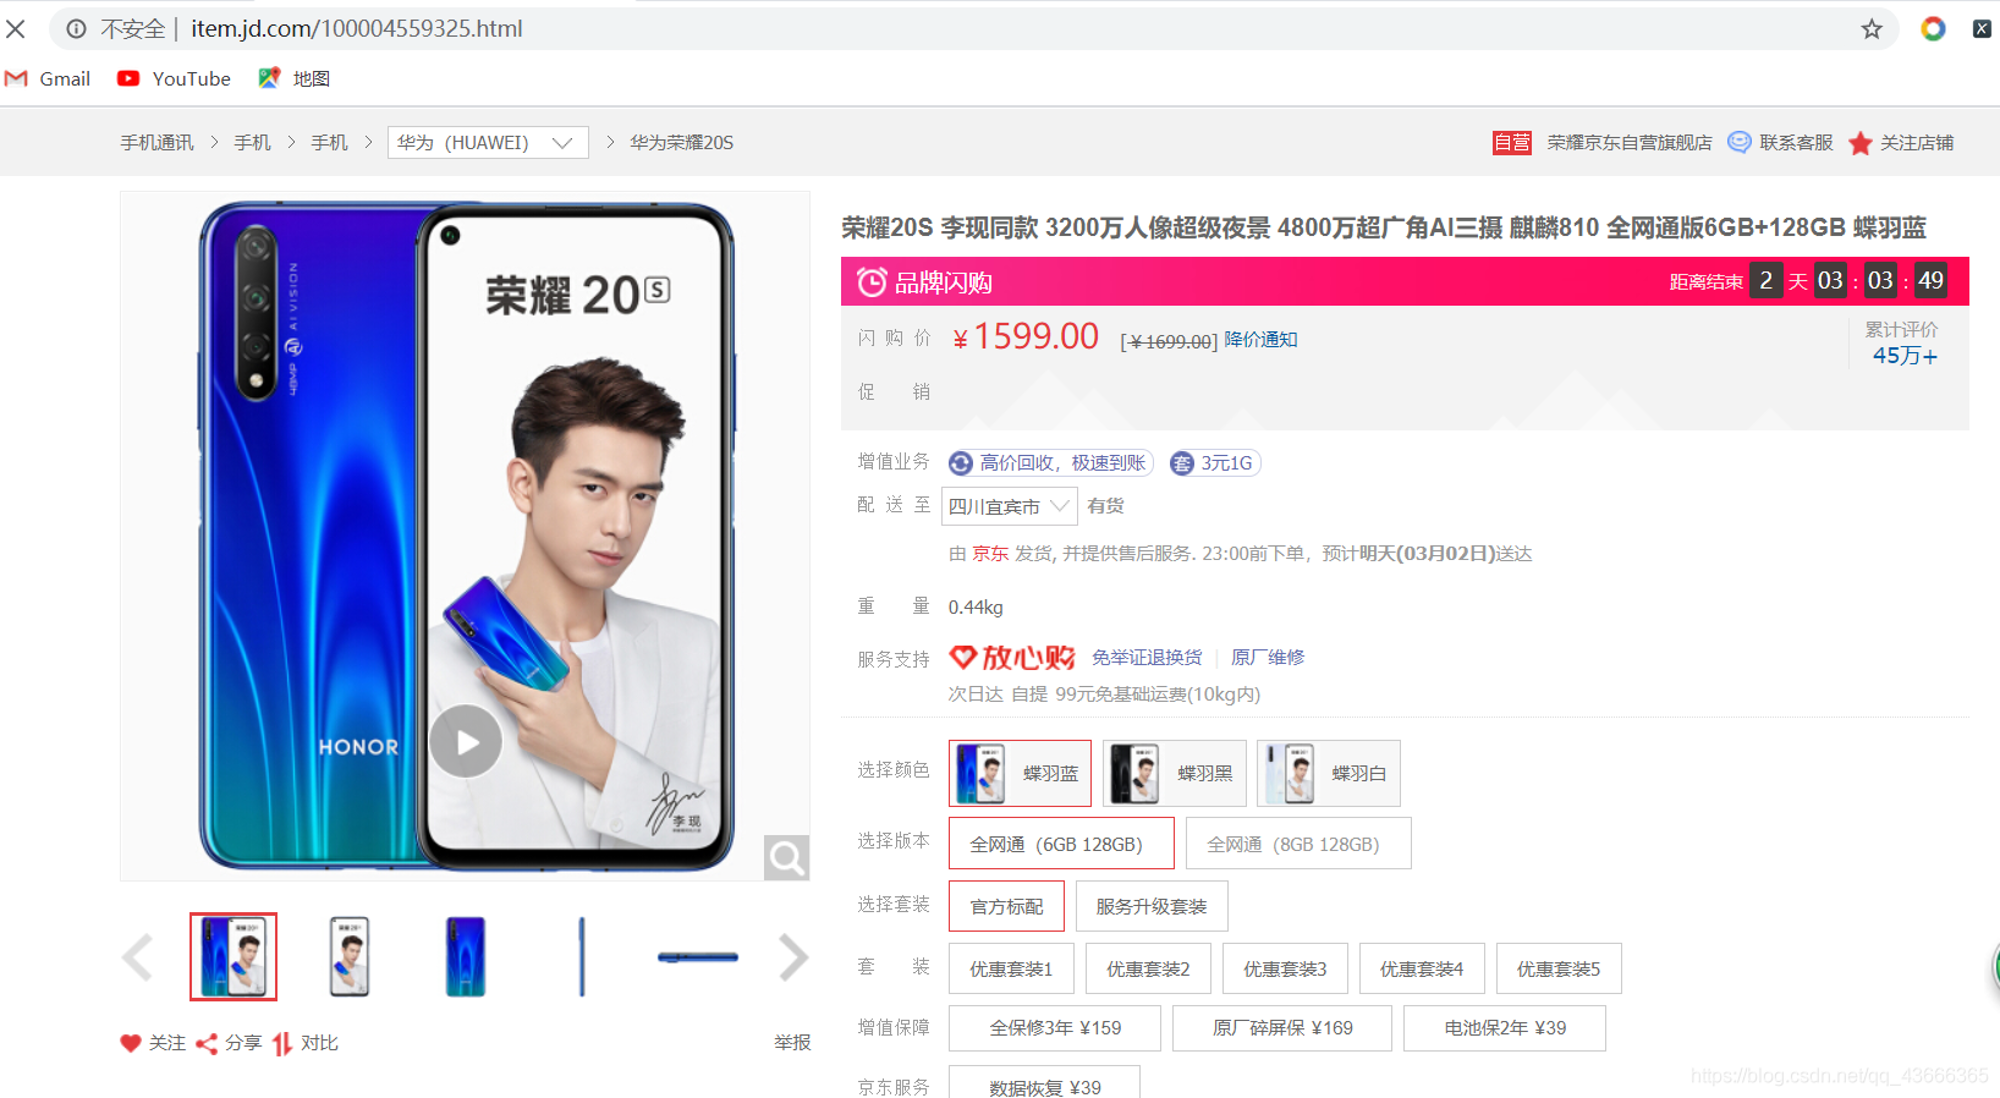This screenshot has width=2000, height=1098.
Task: Toggle 全保修3年 ¥159 warranty
Action: click(x=1055, y=1028)
